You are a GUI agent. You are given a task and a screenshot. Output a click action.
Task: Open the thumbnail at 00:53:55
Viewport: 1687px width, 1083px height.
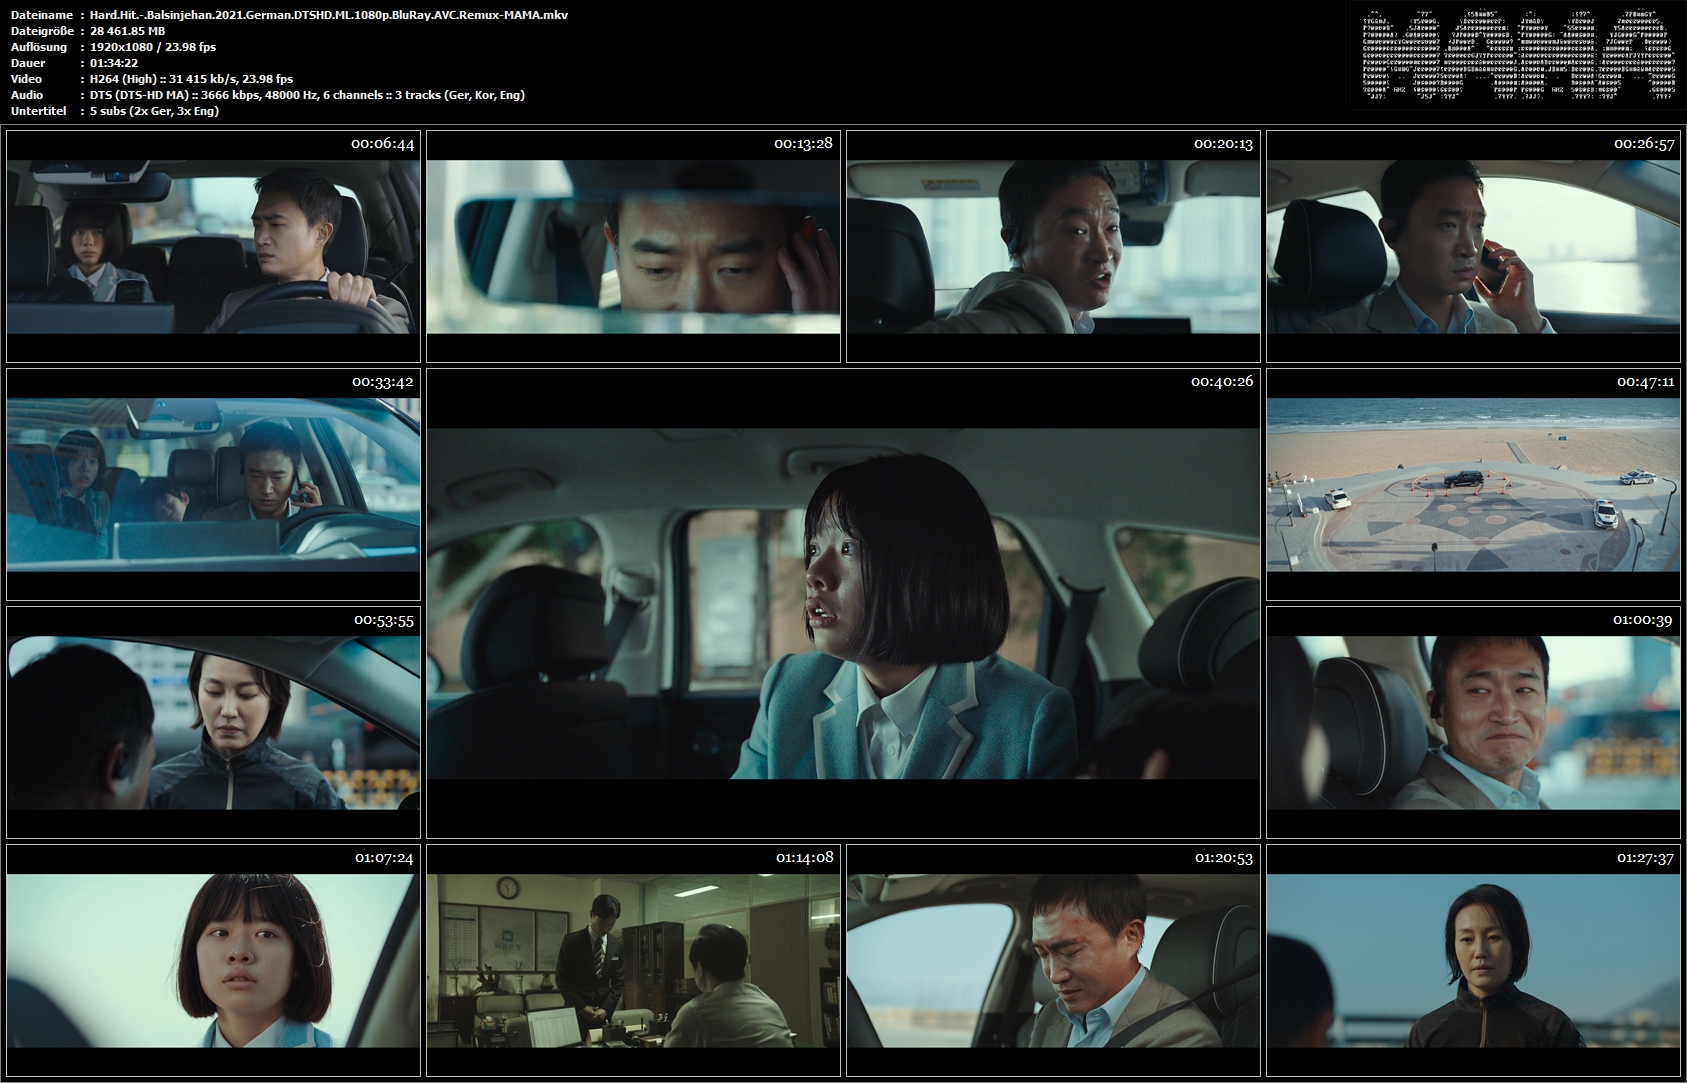[213, 722]
